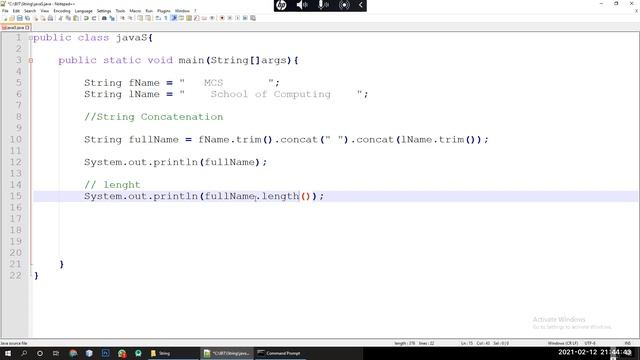Click the 'INS' insert mode indicator
Image resolution: width=640 pixels, height=360 pixels.
[628, 343]
